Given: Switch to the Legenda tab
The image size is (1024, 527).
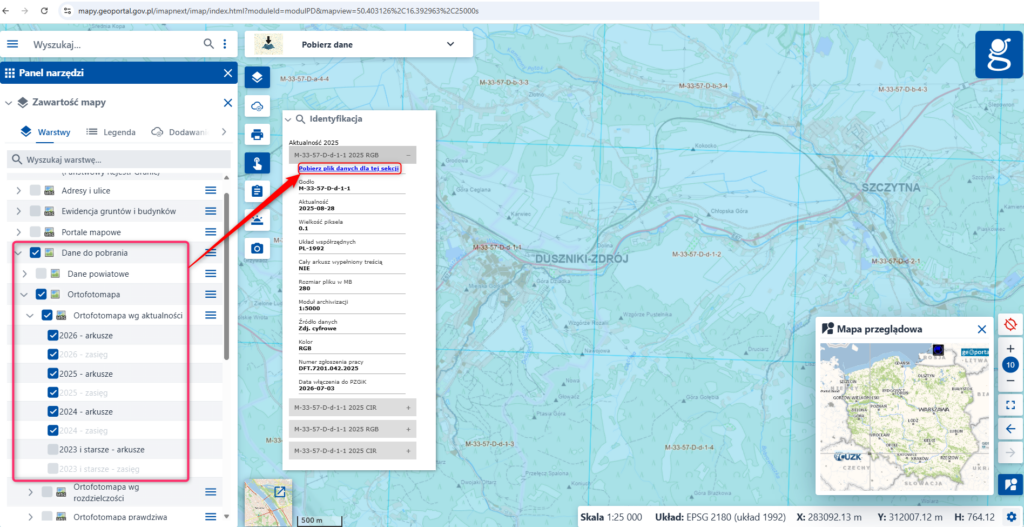Looking at the screenshot, I should (x=111, y=132).
